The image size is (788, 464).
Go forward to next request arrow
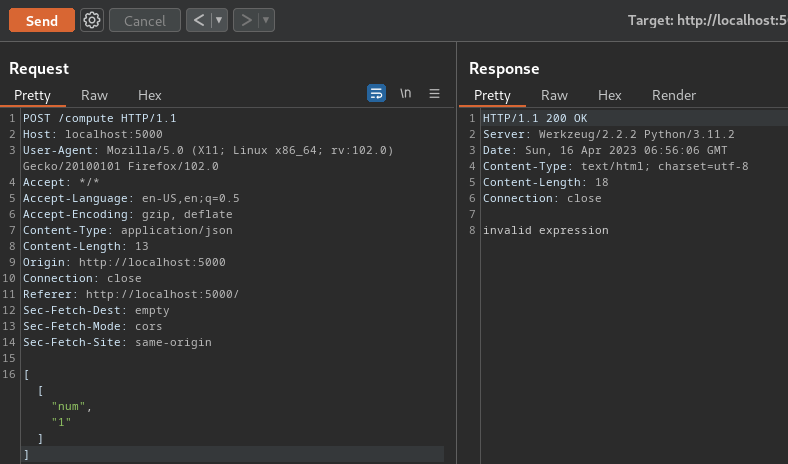click(246, 21)
